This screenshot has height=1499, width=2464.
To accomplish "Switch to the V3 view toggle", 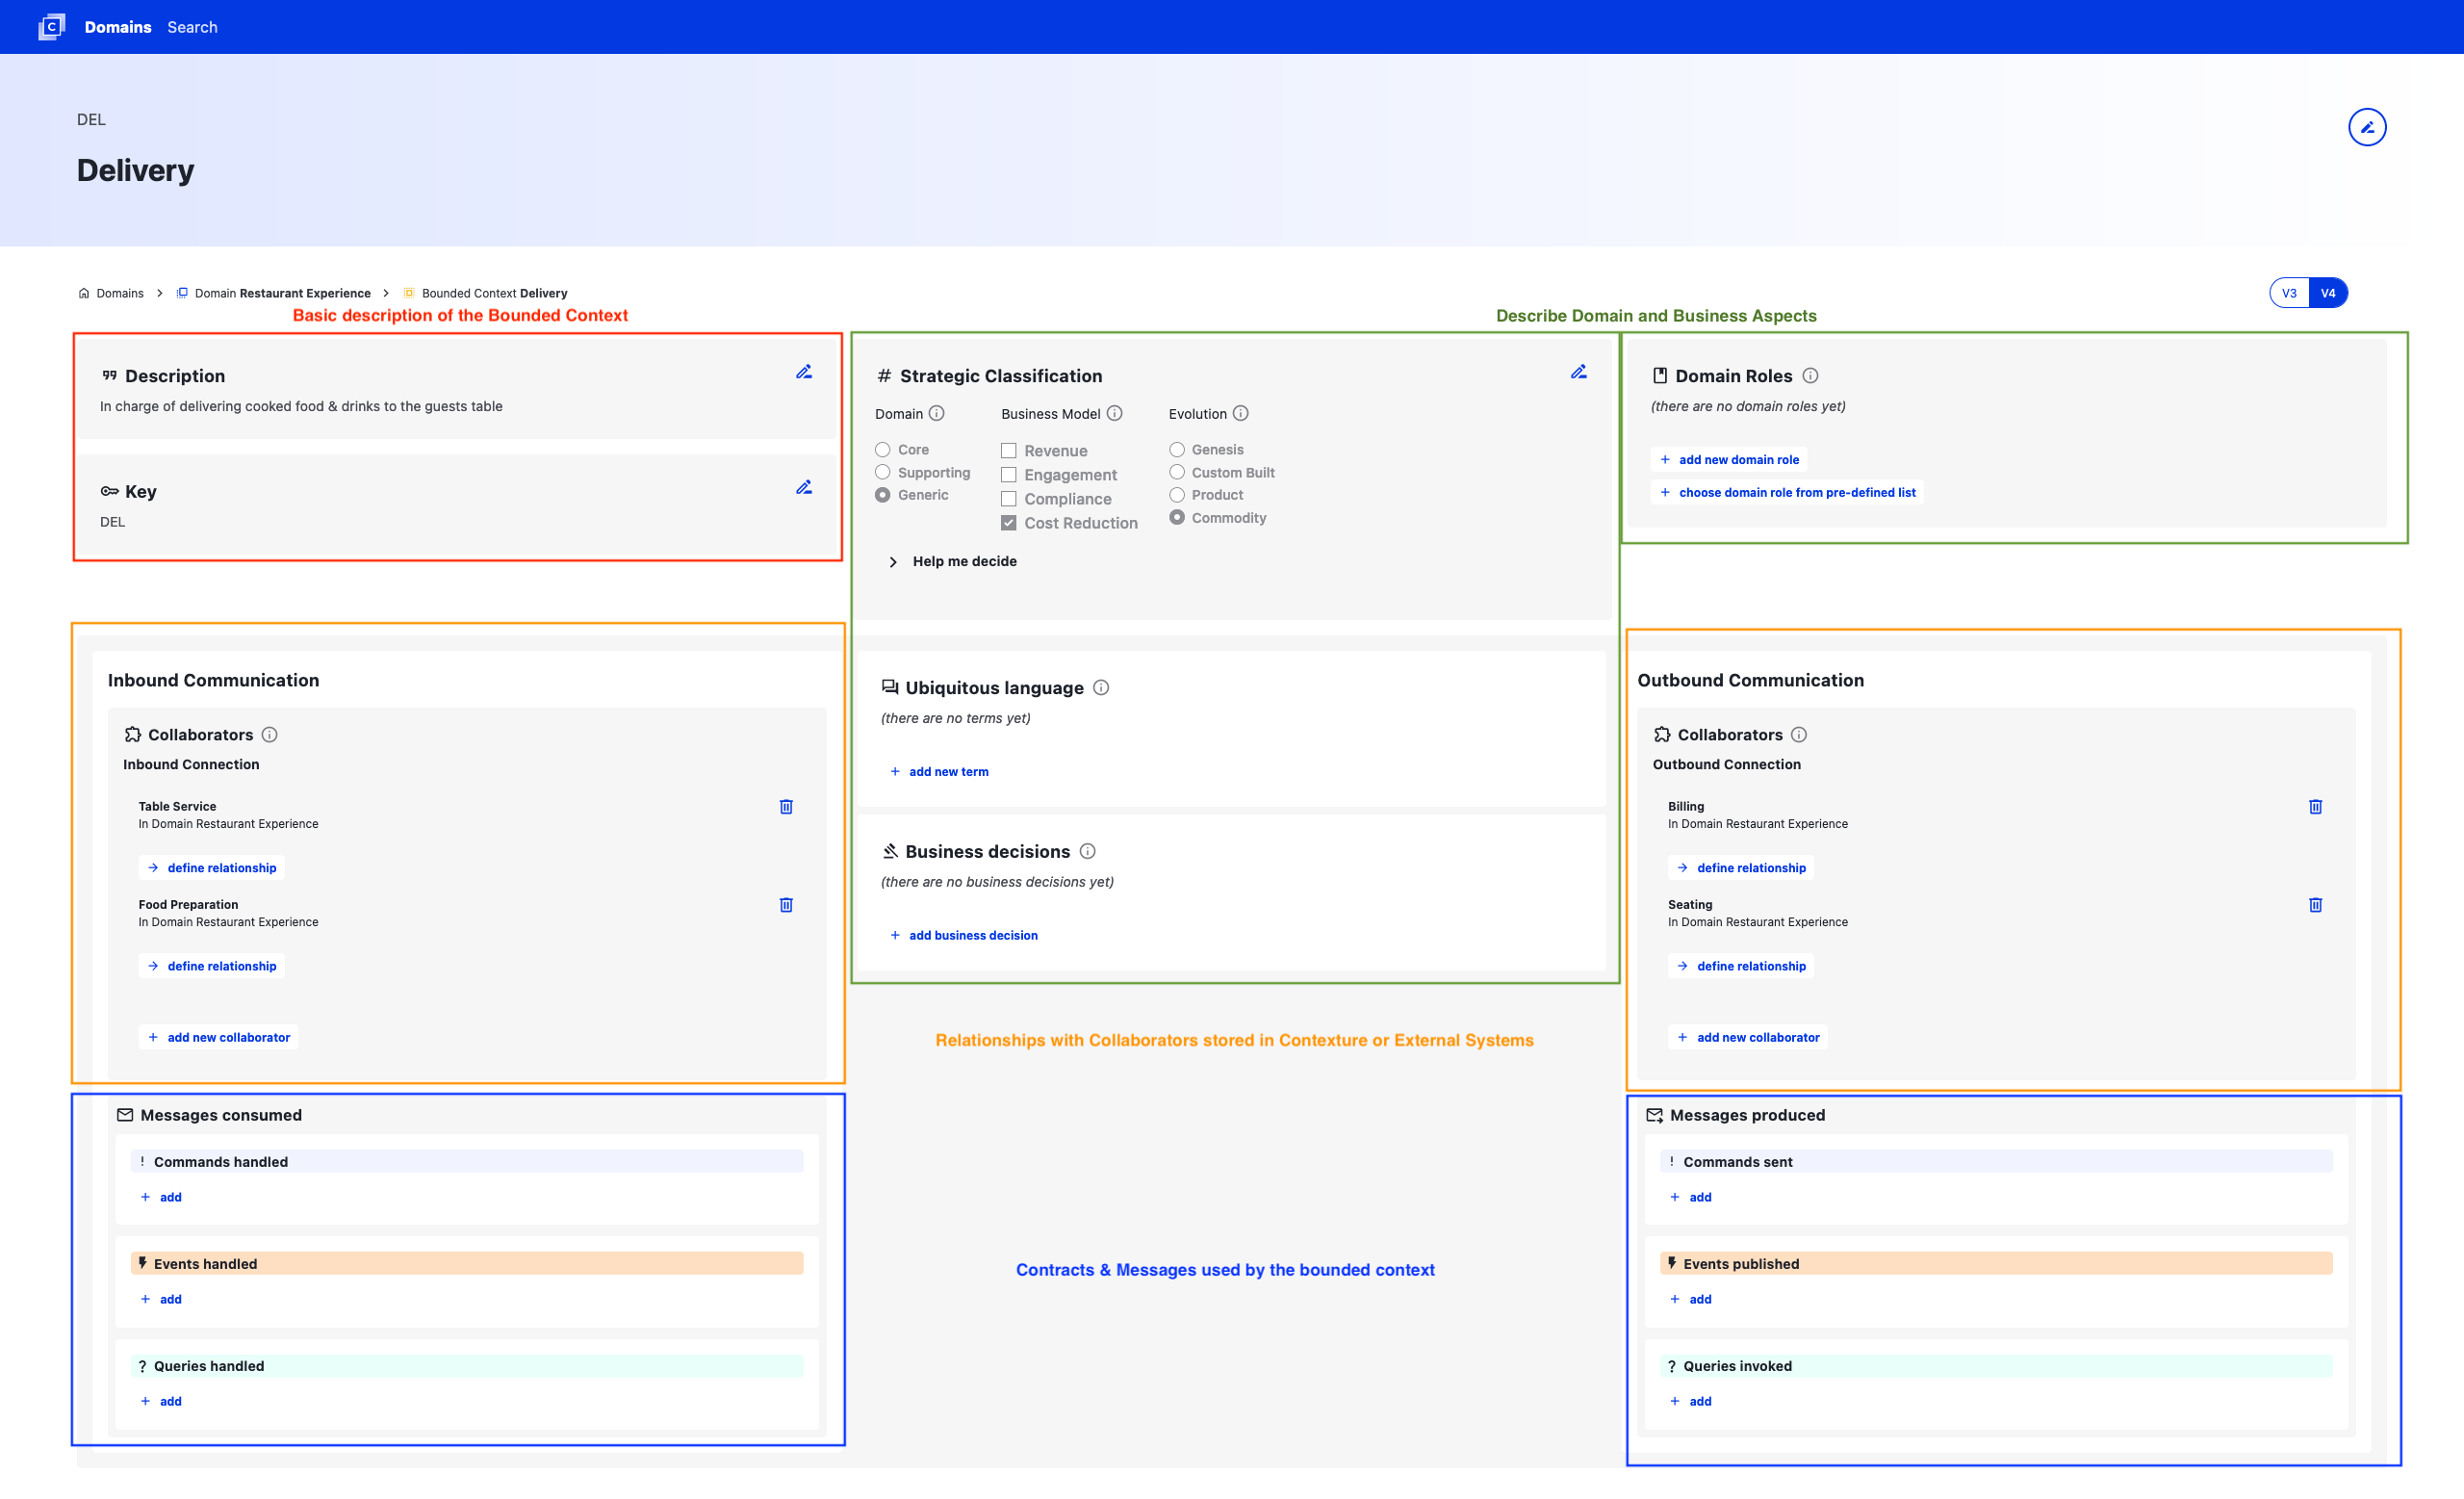I will coord(2288,293).
